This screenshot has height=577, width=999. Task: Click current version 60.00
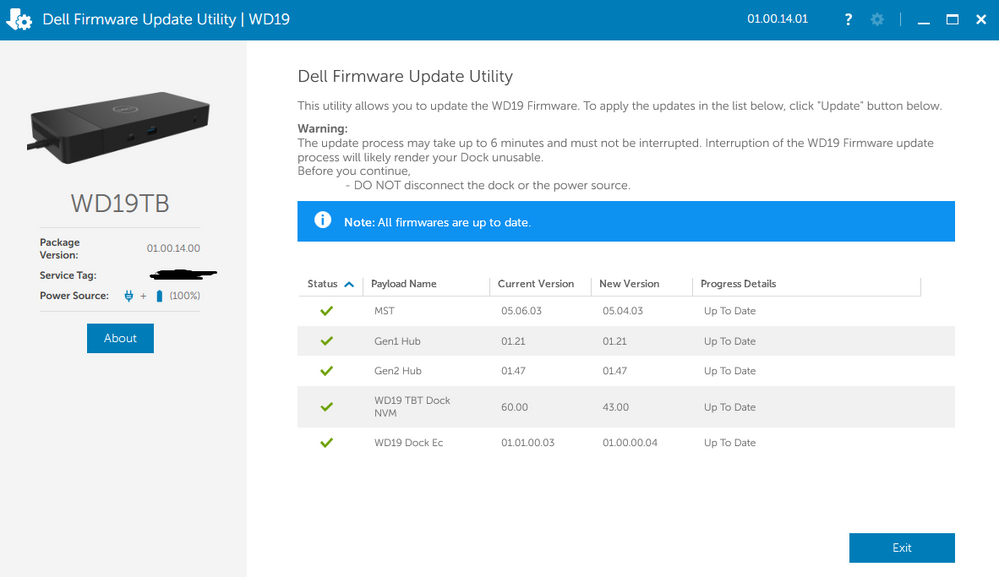click(x=514, y=407)
